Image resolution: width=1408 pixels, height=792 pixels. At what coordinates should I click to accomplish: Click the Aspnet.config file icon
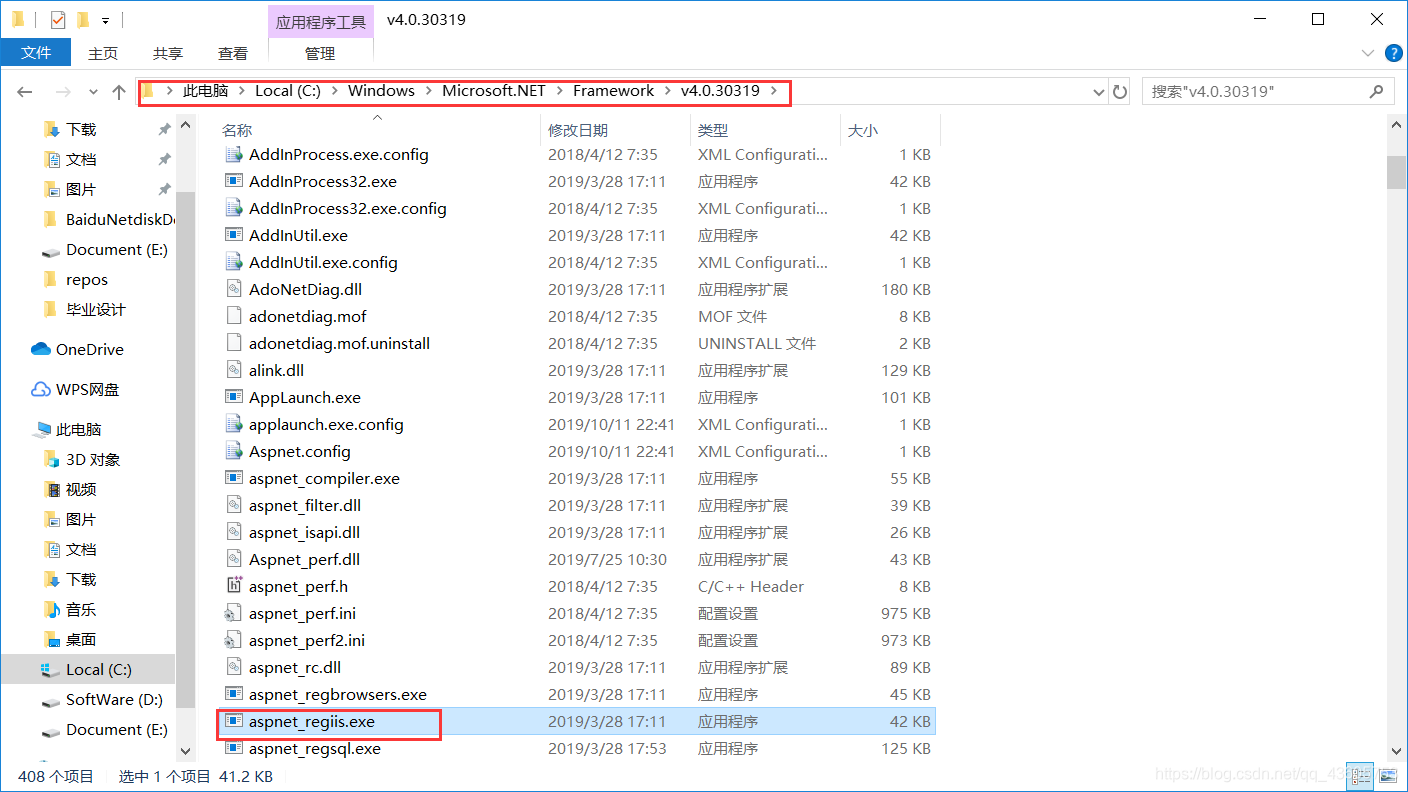[x=234, y=451]
